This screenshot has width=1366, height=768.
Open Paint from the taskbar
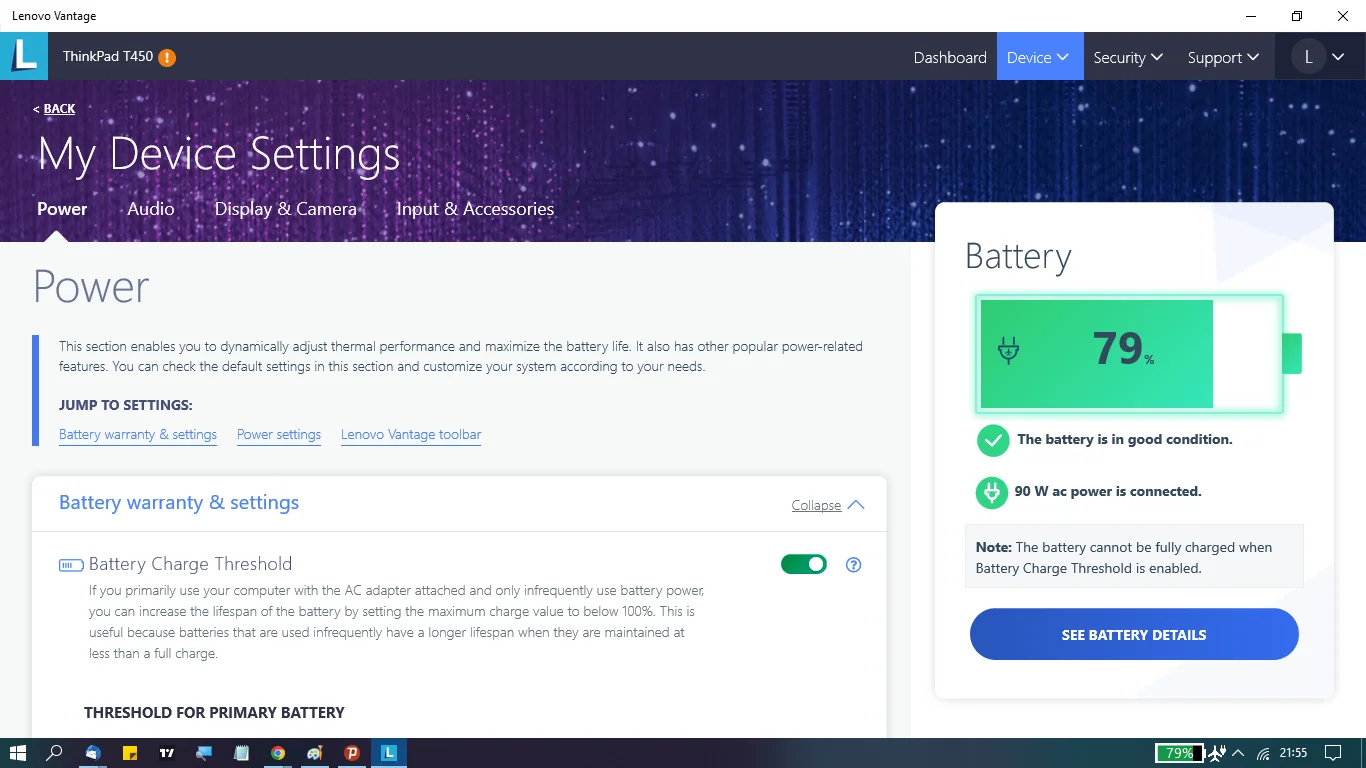point(315,753)
